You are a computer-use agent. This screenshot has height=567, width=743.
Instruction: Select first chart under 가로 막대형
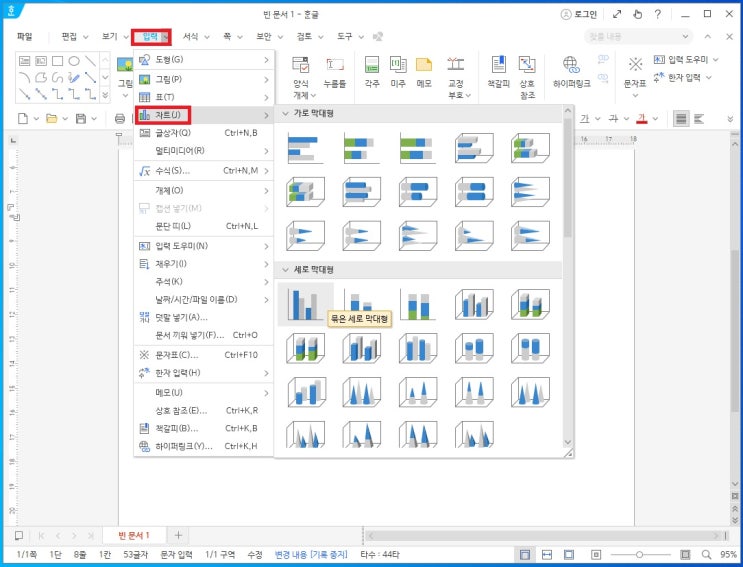(306, 148)
